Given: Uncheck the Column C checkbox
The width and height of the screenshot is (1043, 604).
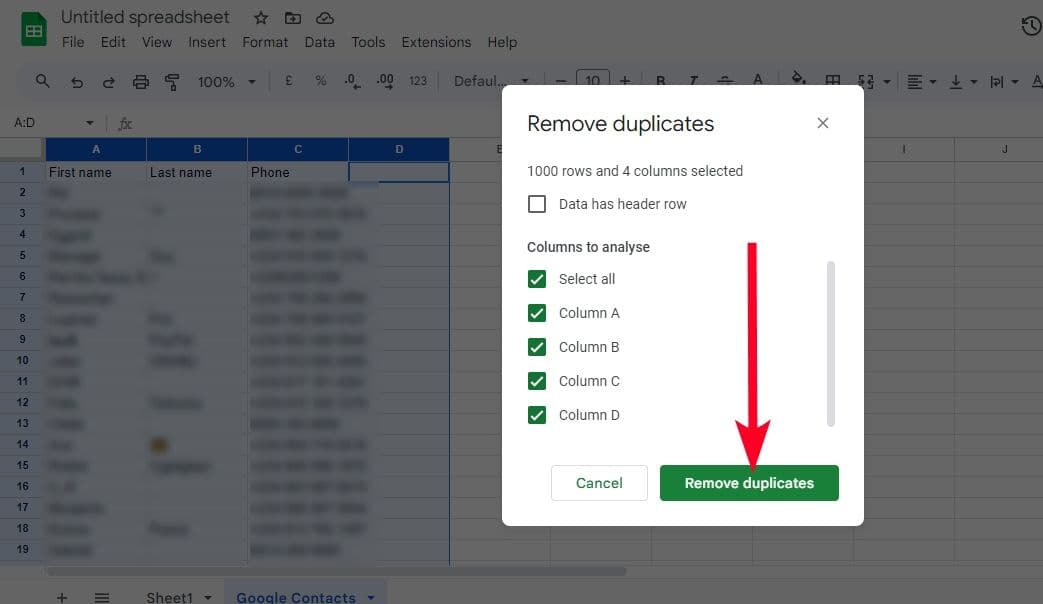Looking at the screenshot, I should (537, 381).
